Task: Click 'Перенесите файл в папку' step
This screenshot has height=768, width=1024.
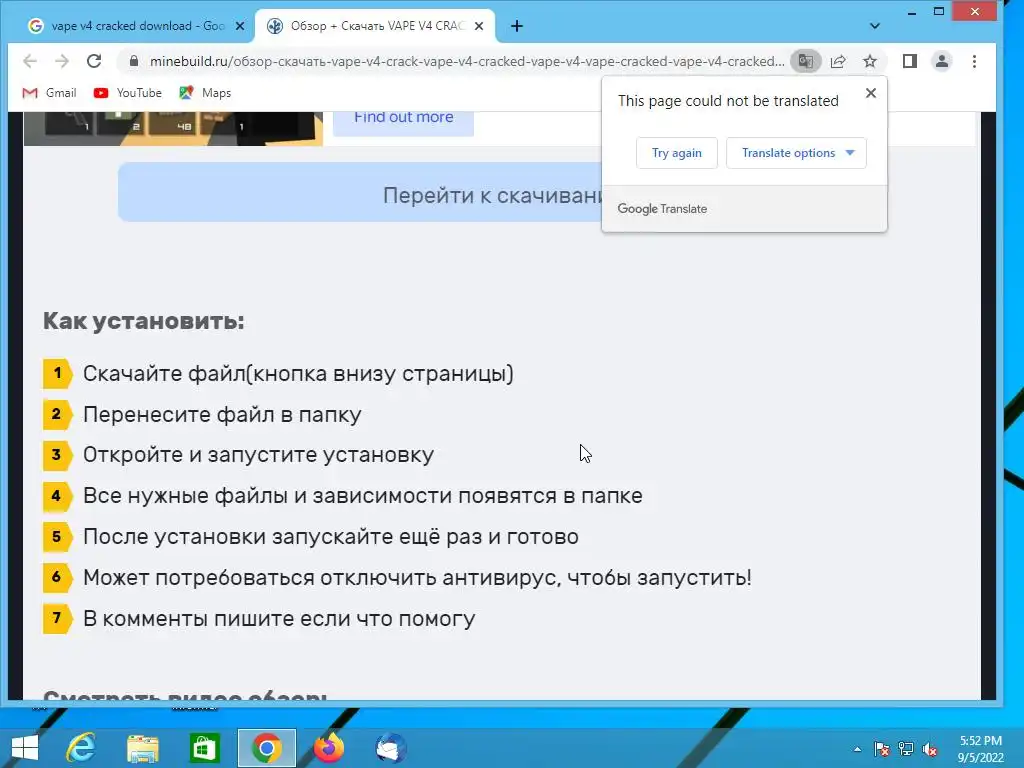Action: click(222, 414)
